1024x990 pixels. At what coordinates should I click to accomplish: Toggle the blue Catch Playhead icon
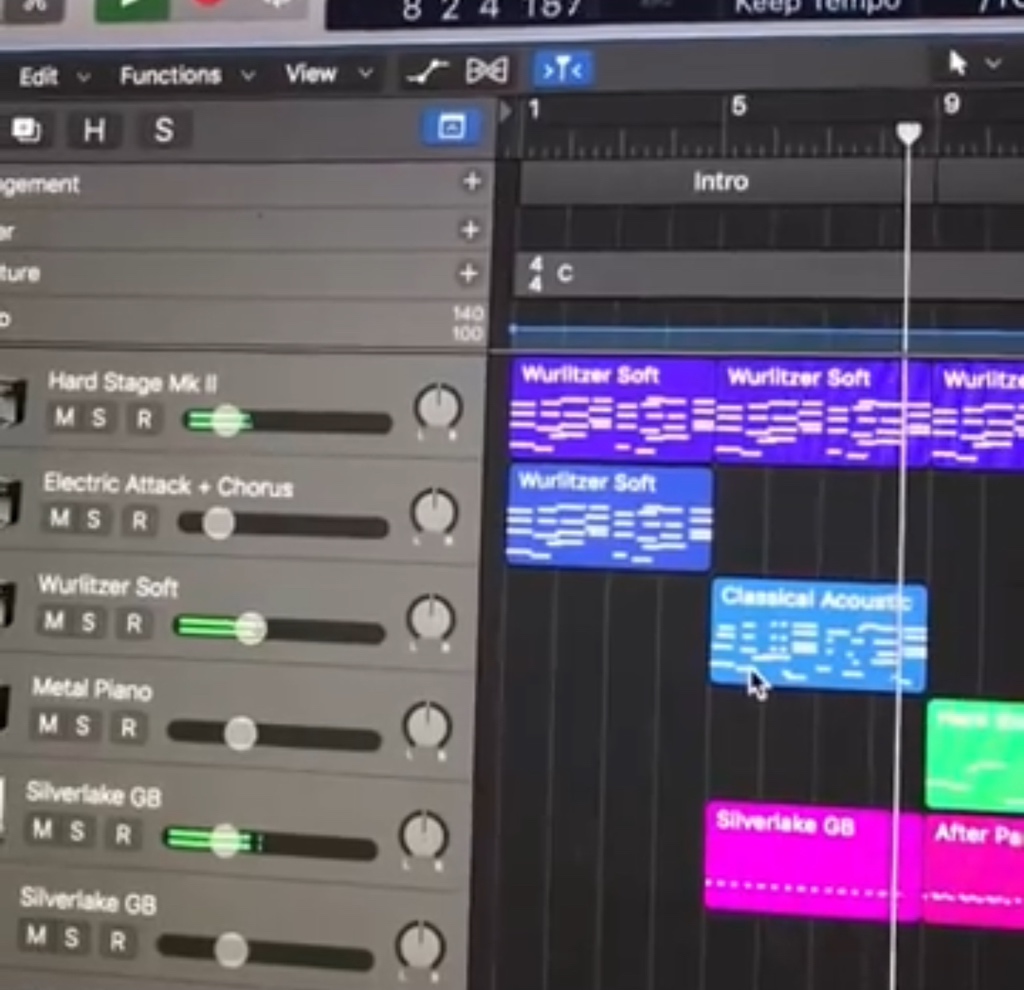pos(562,70)
